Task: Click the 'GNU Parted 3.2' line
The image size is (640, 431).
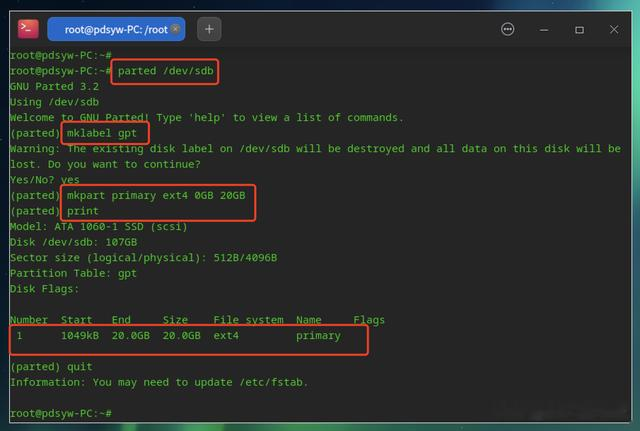Action: (54, 87)
